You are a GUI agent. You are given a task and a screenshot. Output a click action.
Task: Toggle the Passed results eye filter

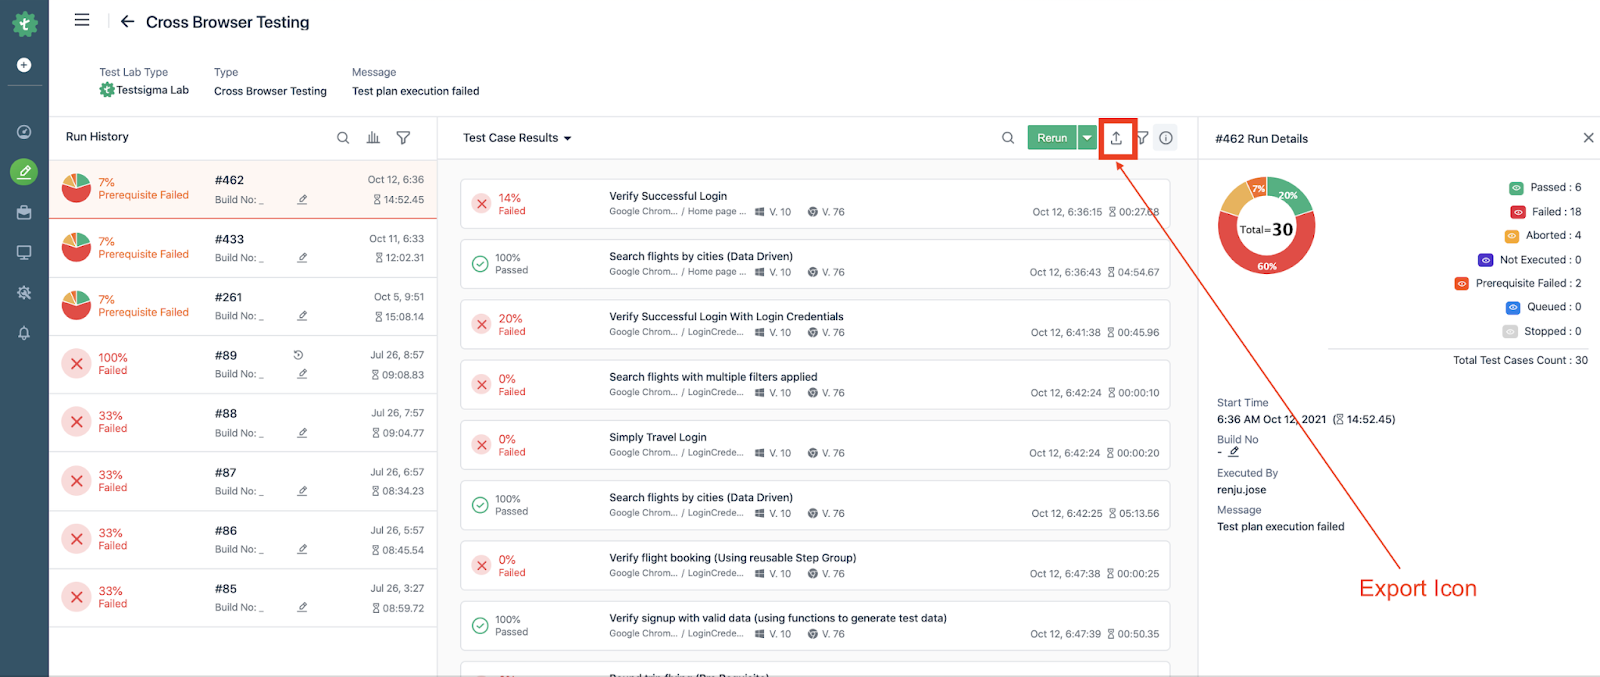(x=1516, y=188)
